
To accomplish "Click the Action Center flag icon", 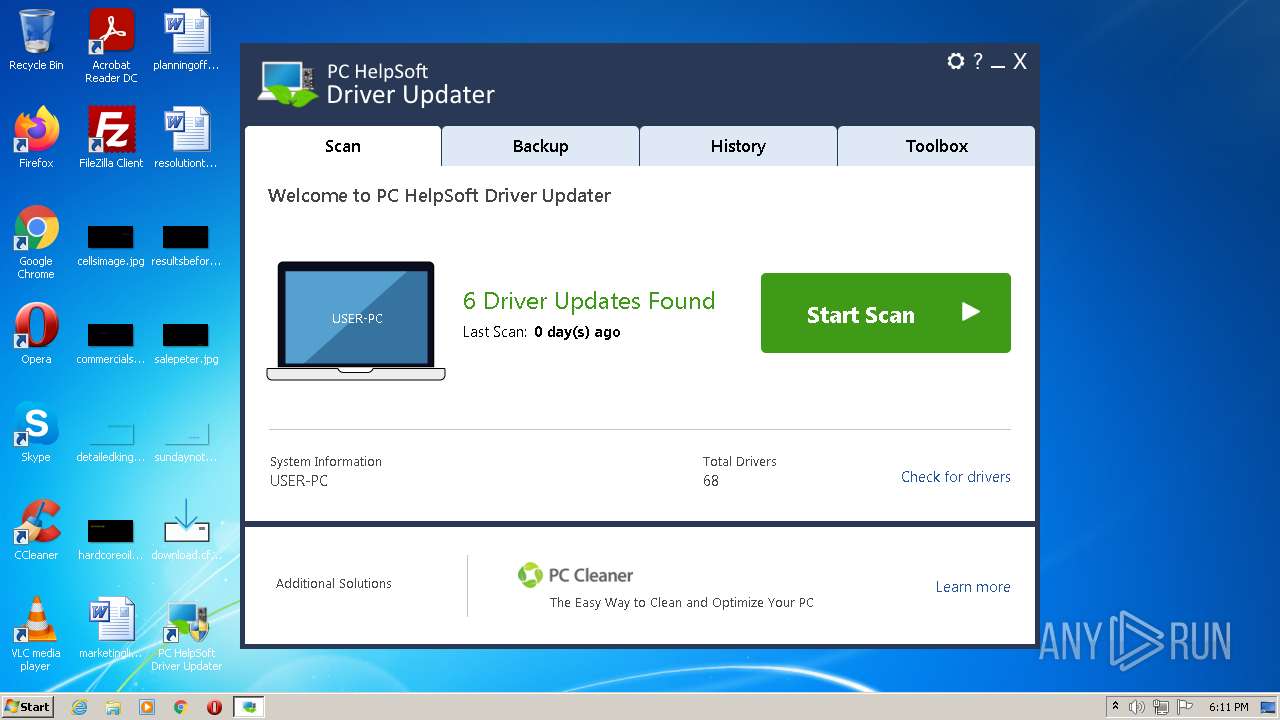I will pyautogui.click(x=1185, y=707).
